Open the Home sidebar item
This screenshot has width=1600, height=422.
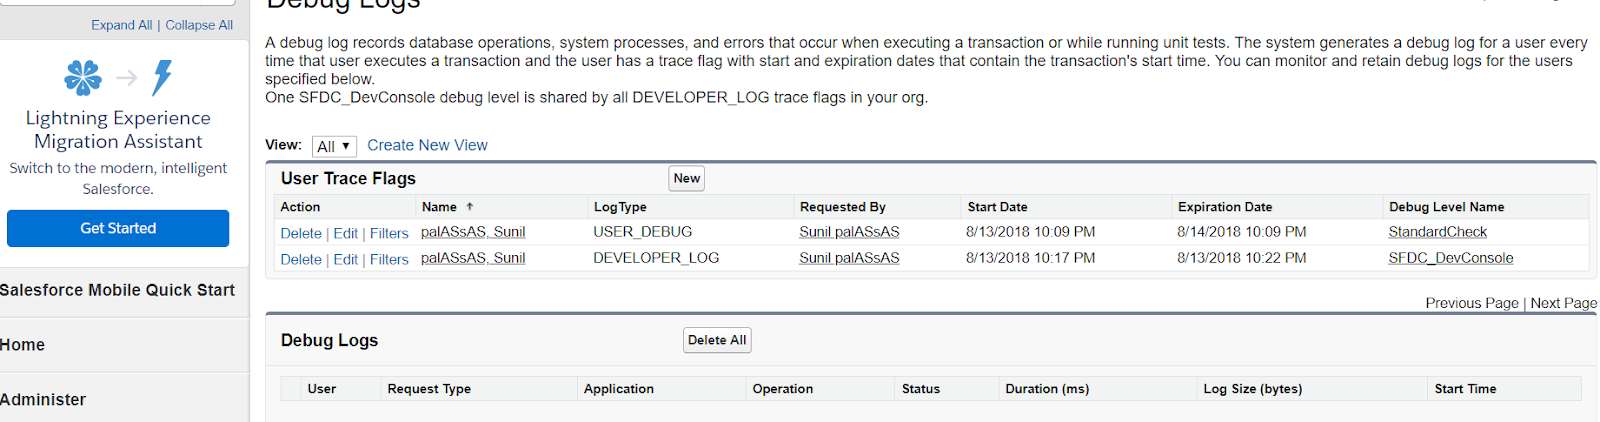tap(23, 345)
